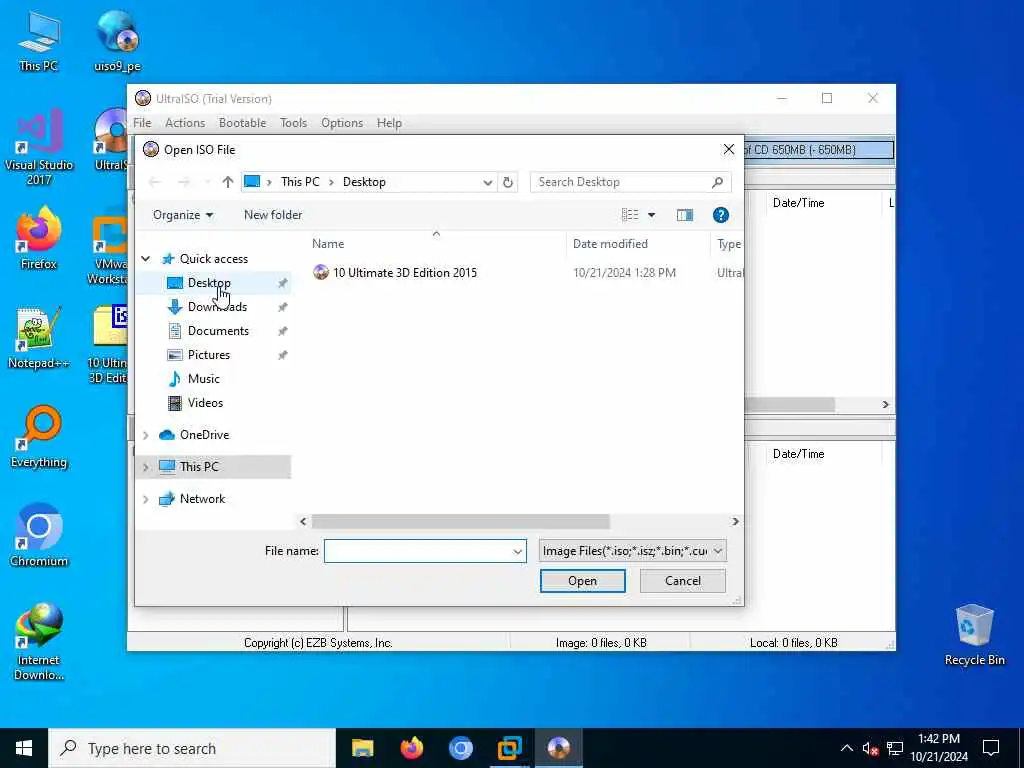Open This PC desktop icon
1024x768 pixels.
click(x=39, y=41)
